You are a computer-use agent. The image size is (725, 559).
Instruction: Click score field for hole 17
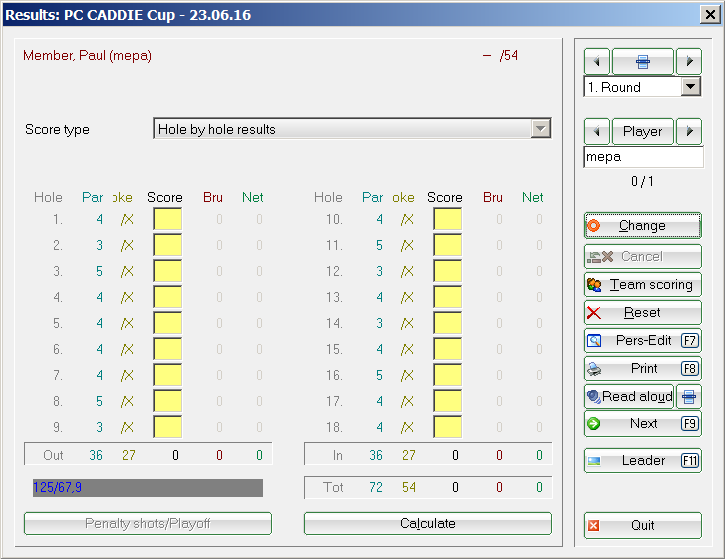[x=448, y=401]
